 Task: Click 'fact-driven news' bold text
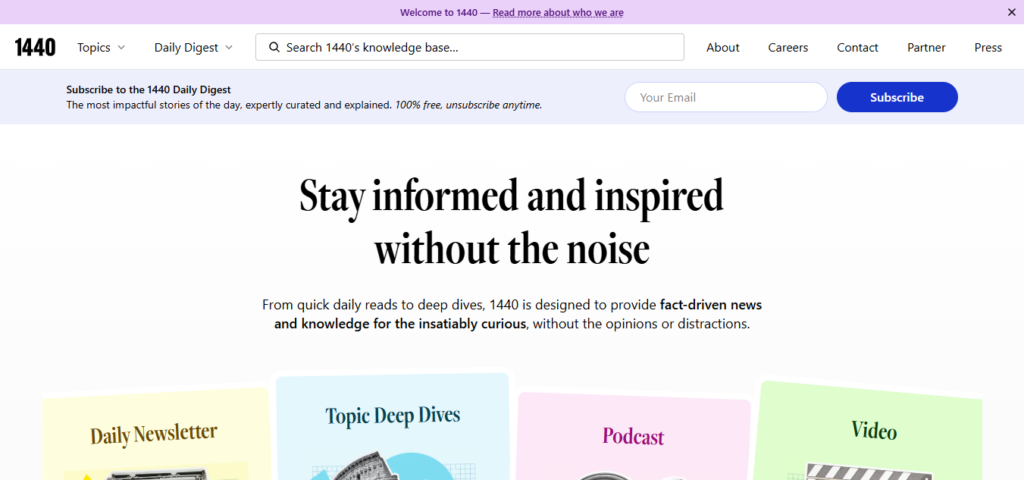(x=711, y=304)
